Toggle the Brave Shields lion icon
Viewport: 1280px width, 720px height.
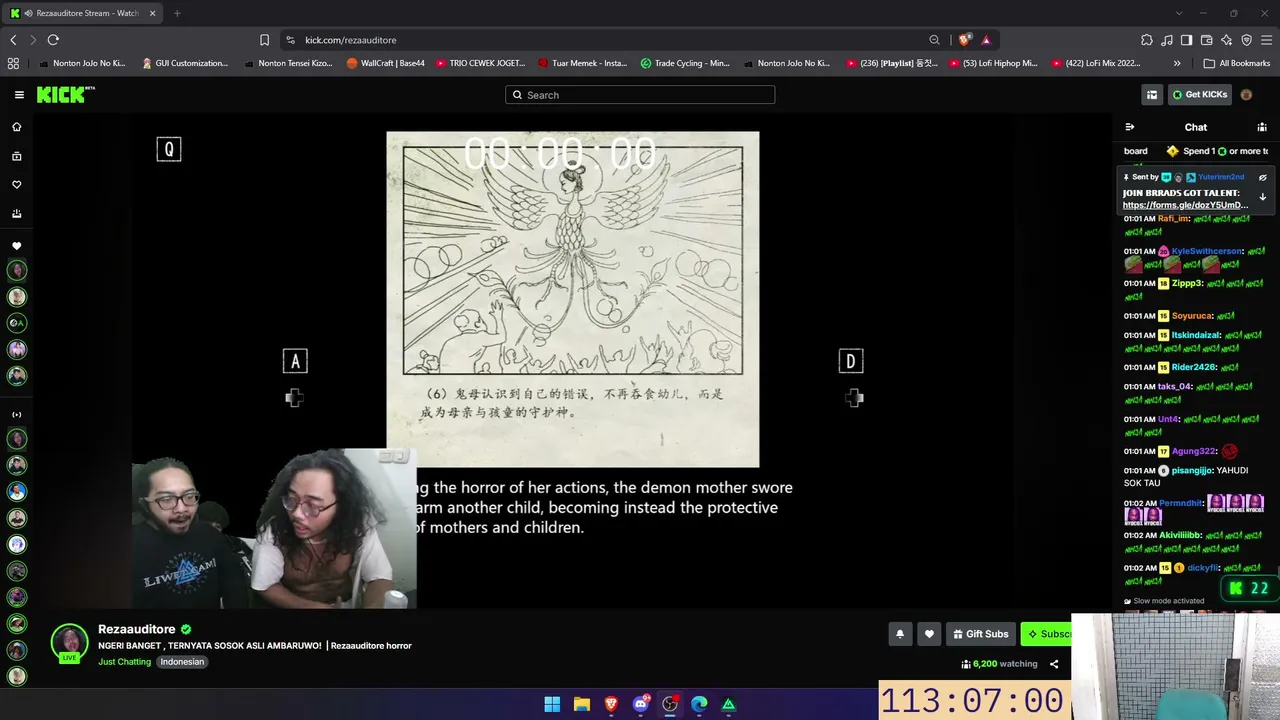pos(964,40)
